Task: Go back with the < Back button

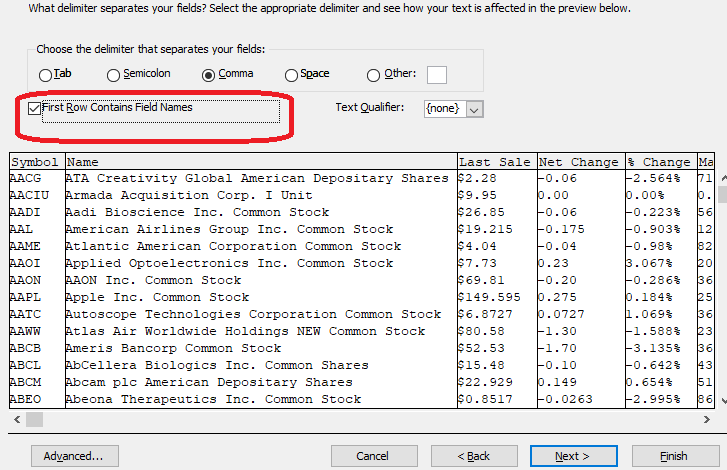Action: [474, 456]
